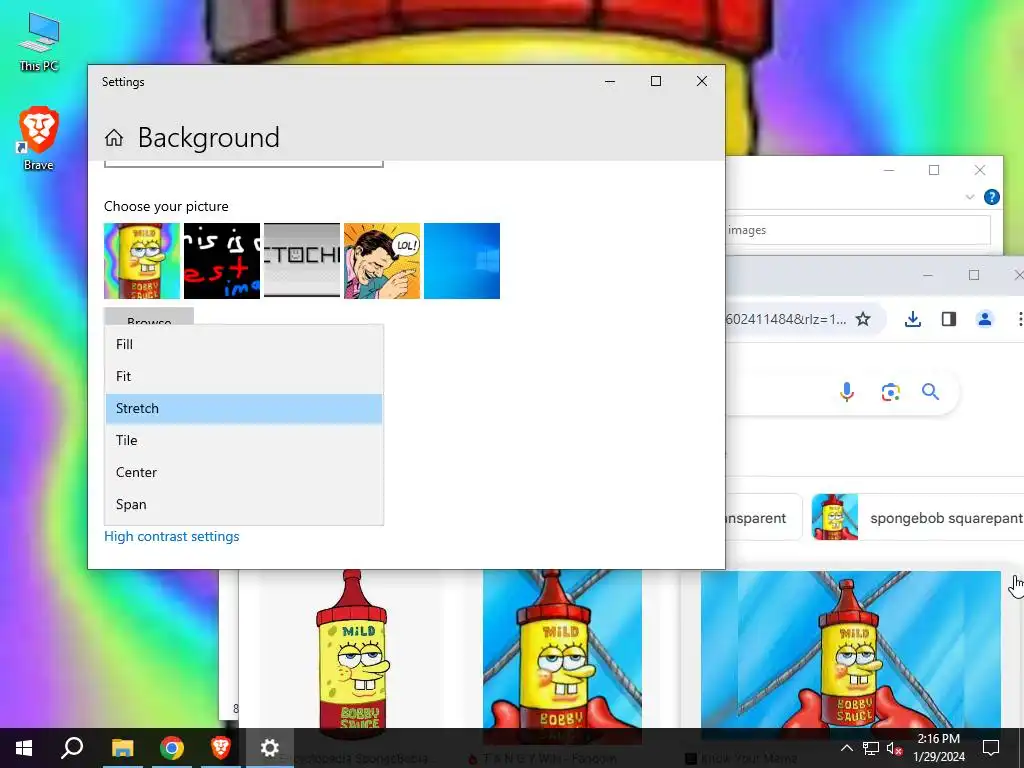
Task: Click the Chrome address bar URL
Action: pos(787,319)
